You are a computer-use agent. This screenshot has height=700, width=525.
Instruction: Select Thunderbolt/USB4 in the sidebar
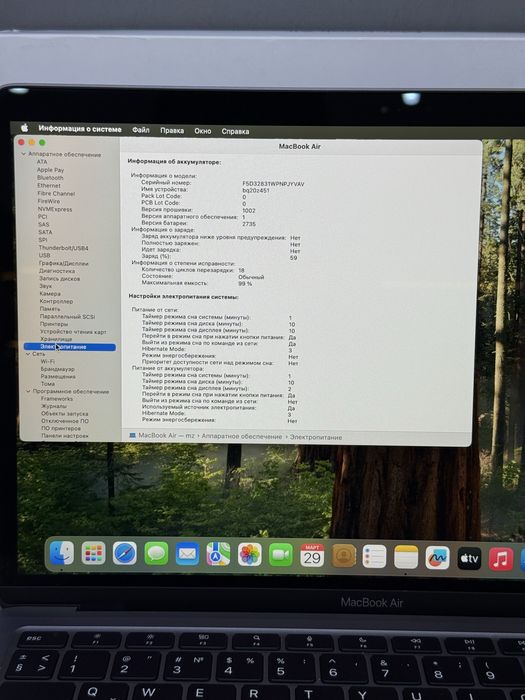(63, 248)
